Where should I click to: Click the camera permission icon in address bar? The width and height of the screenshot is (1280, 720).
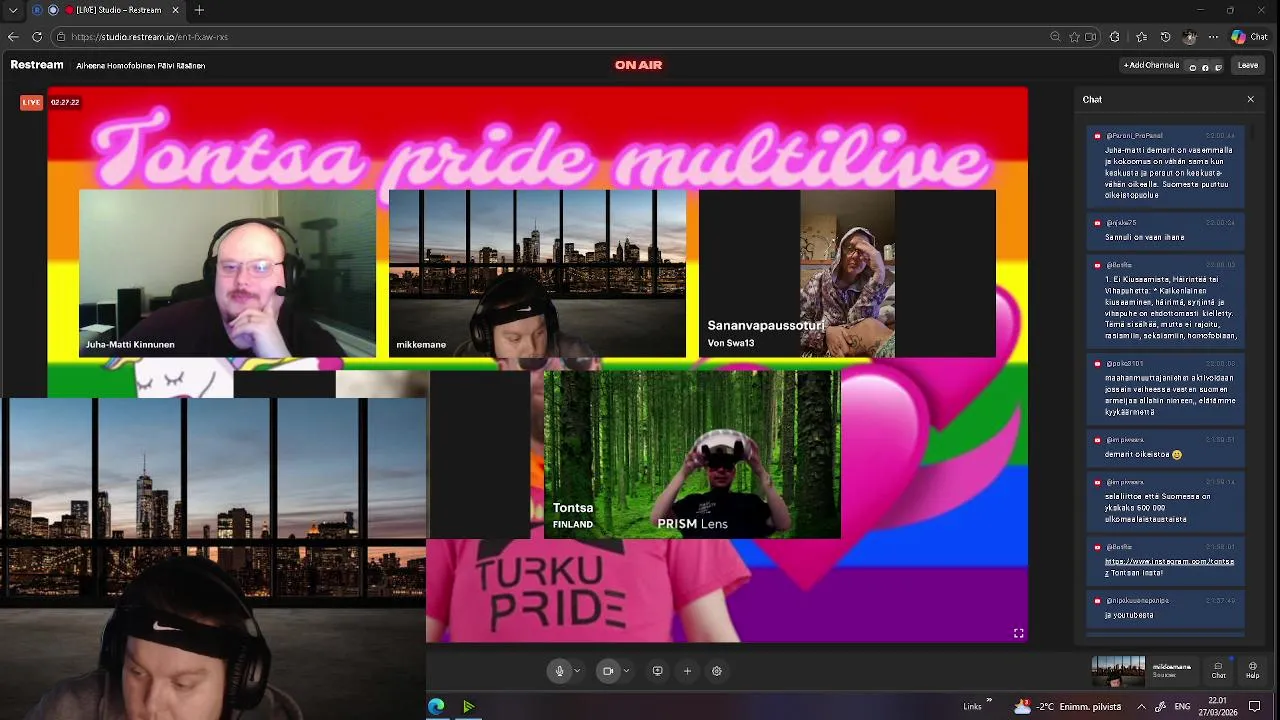(x=1091, y=37)
